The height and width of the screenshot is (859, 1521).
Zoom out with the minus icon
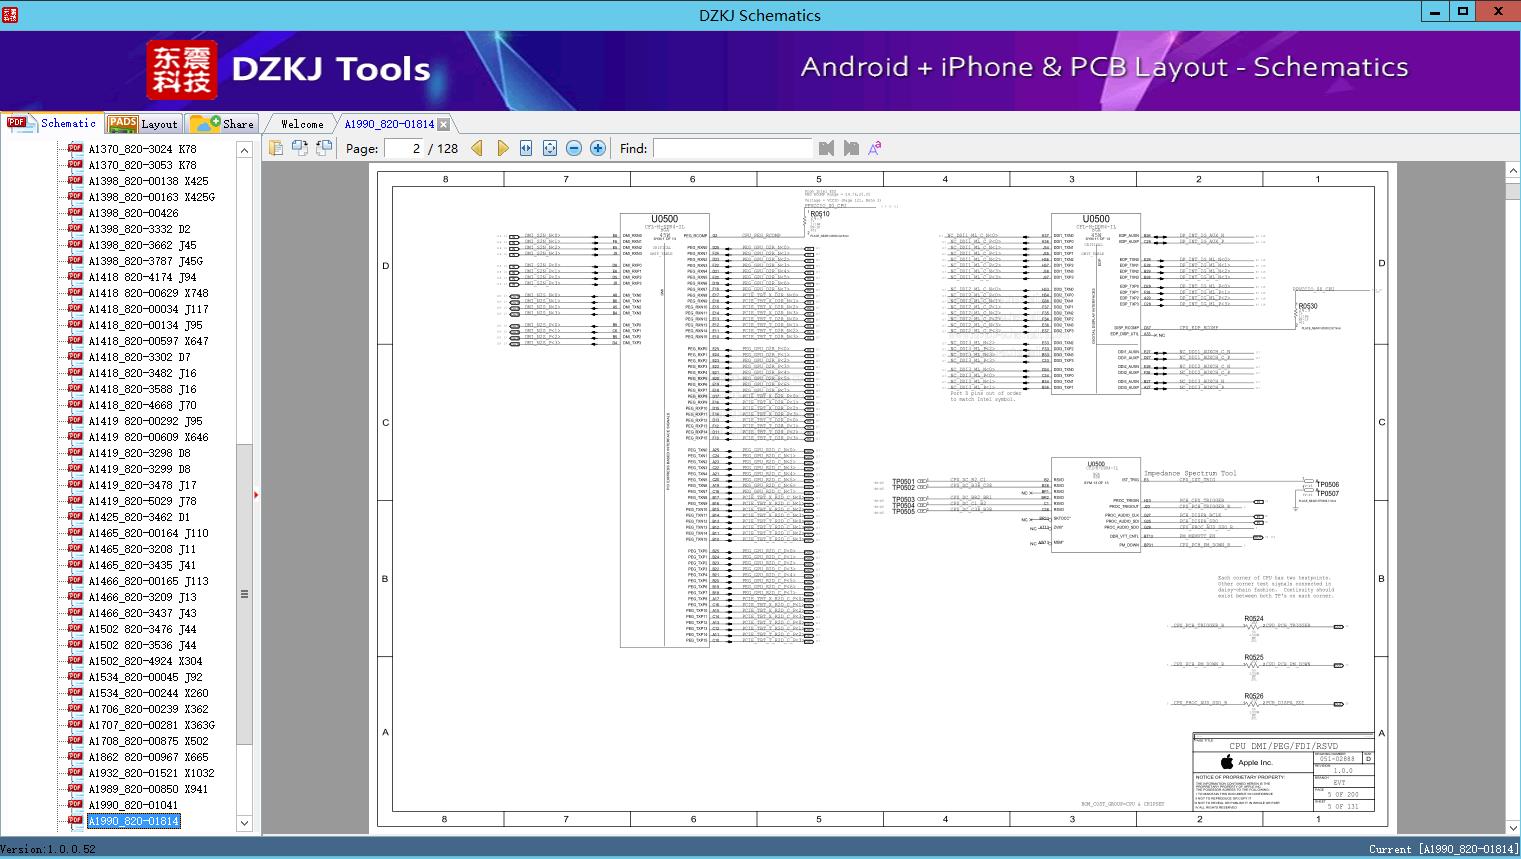[x=574, y=148]
